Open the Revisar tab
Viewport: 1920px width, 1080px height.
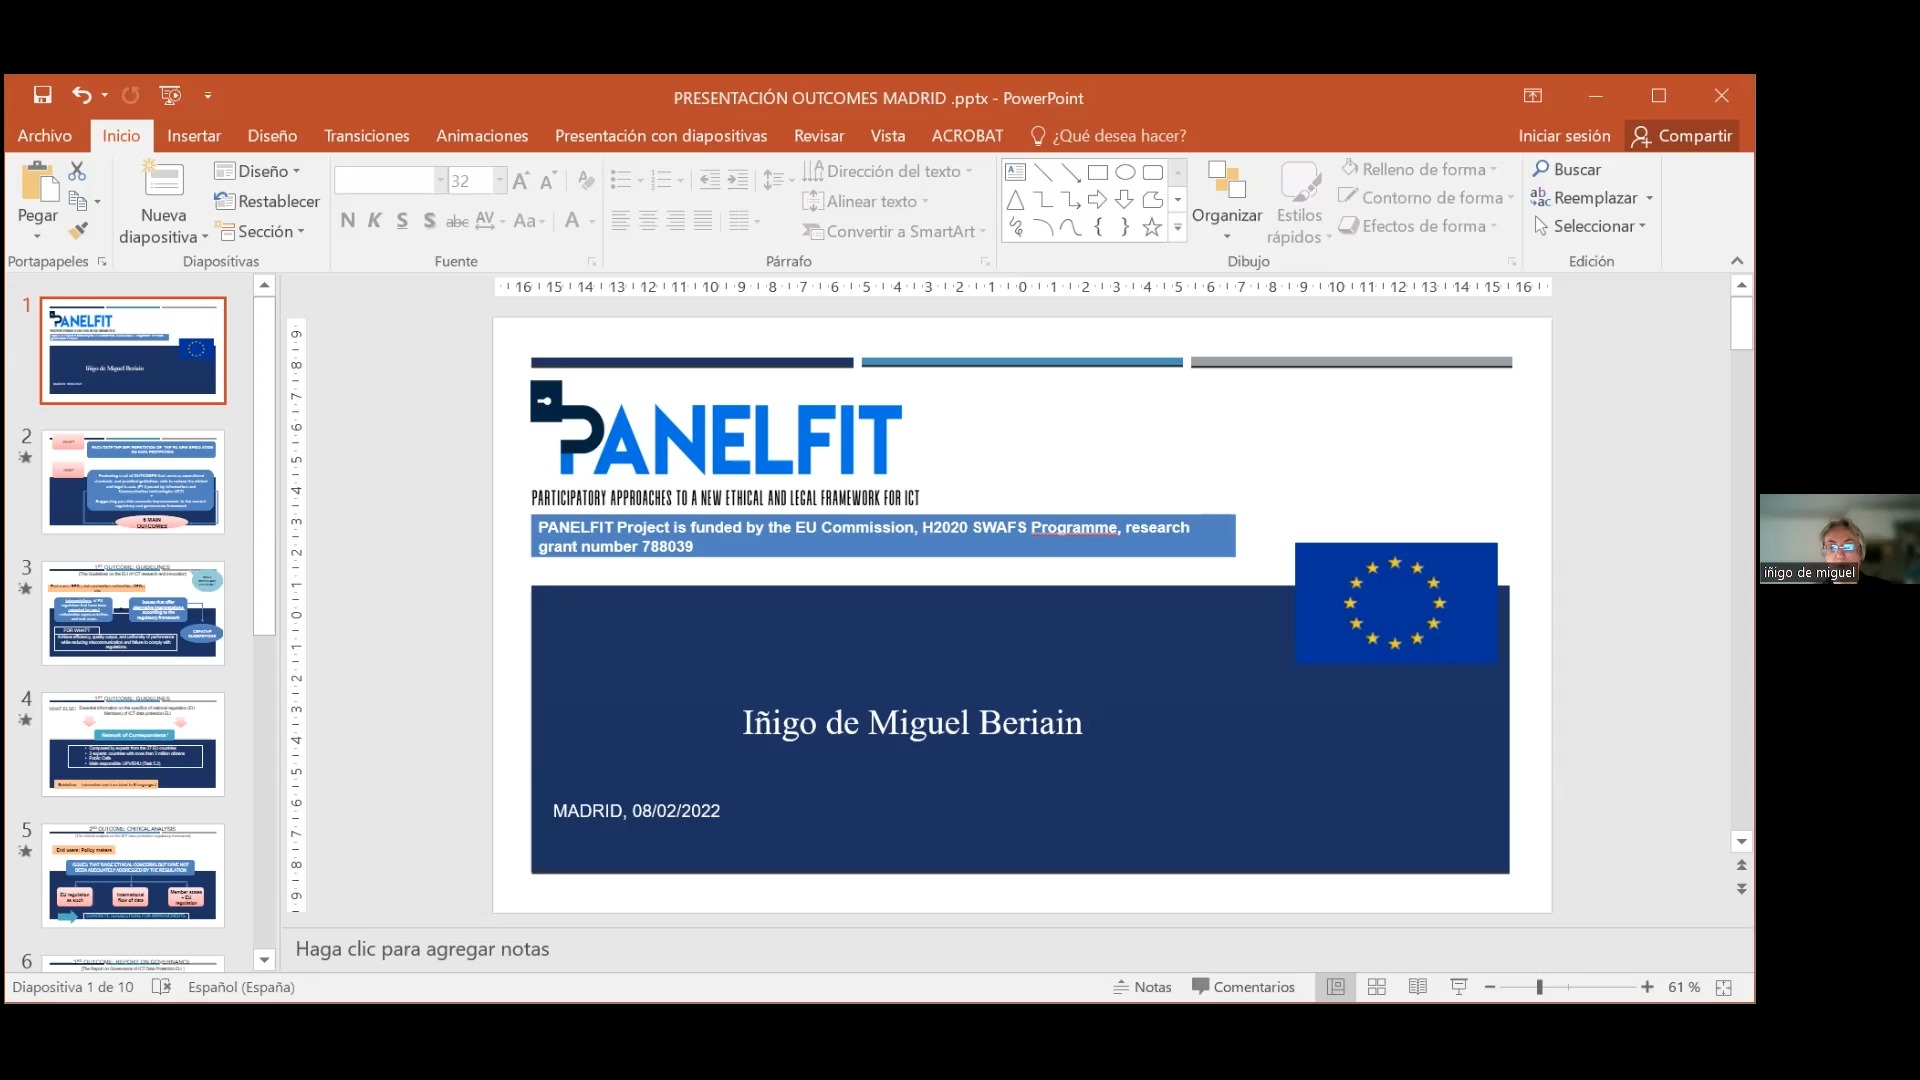tap(819, 136)
